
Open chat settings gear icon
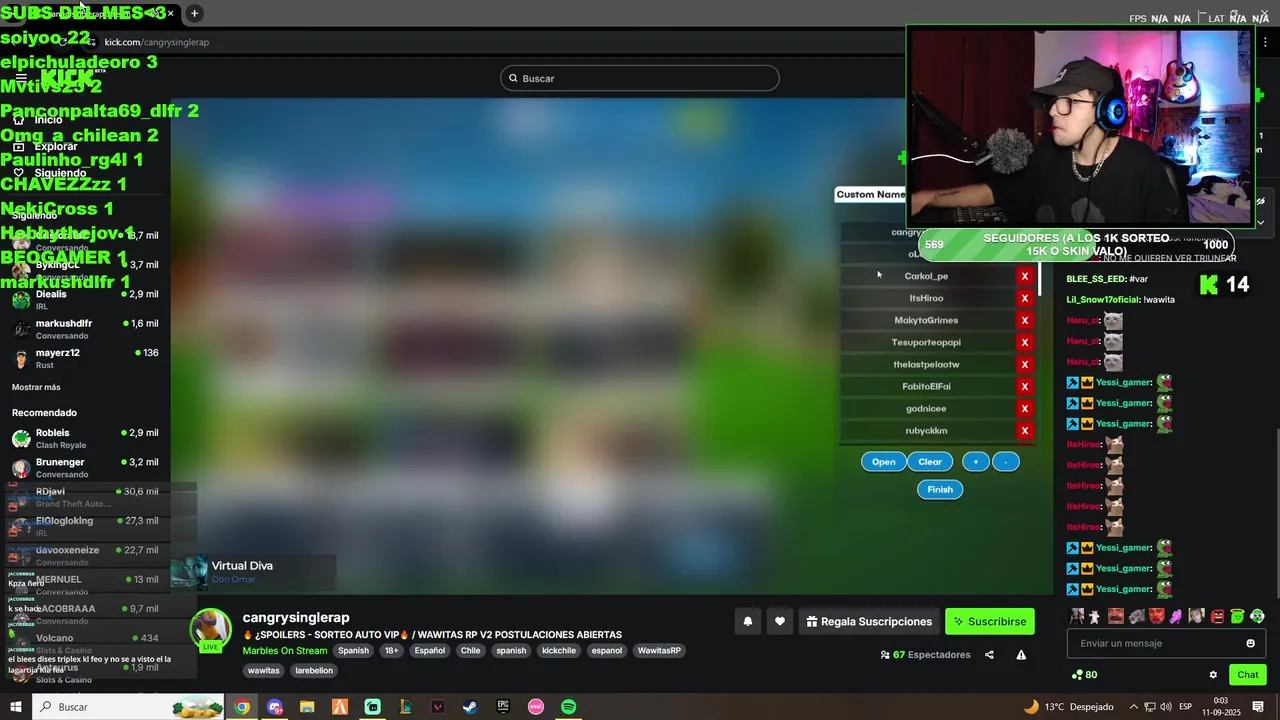tap(1213, 675)
